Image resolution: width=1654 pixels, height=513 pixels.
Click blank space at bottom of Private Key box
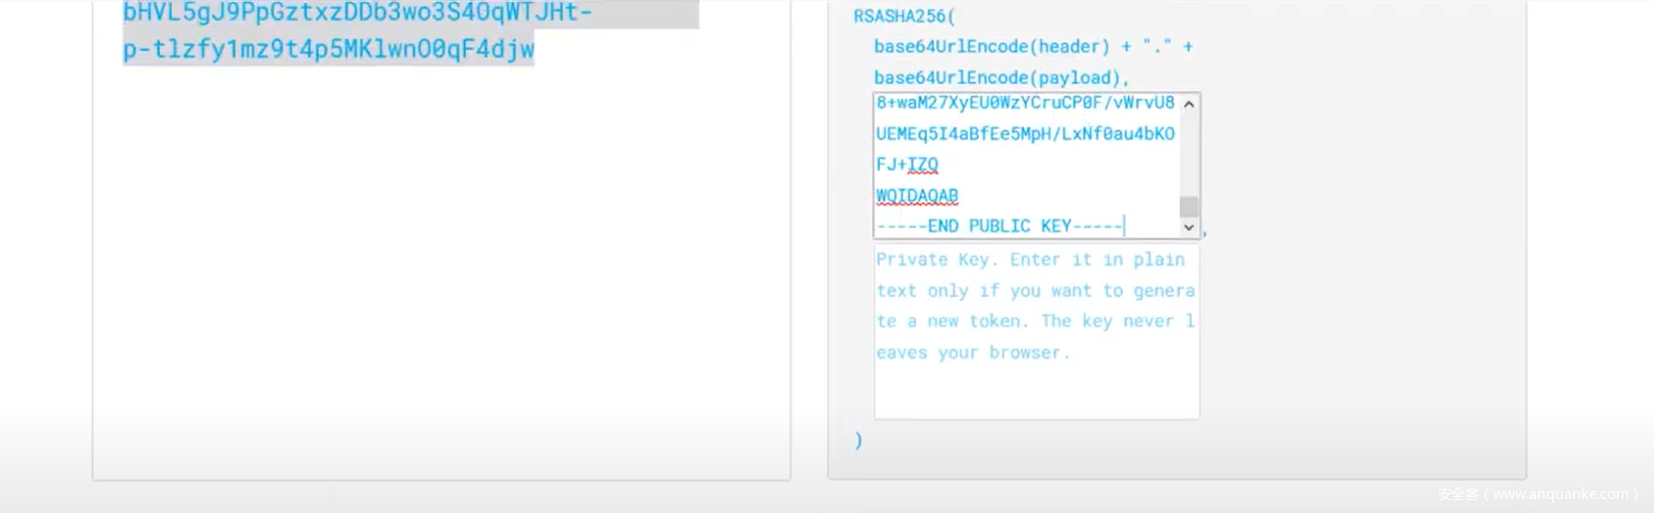(1036, 395)
